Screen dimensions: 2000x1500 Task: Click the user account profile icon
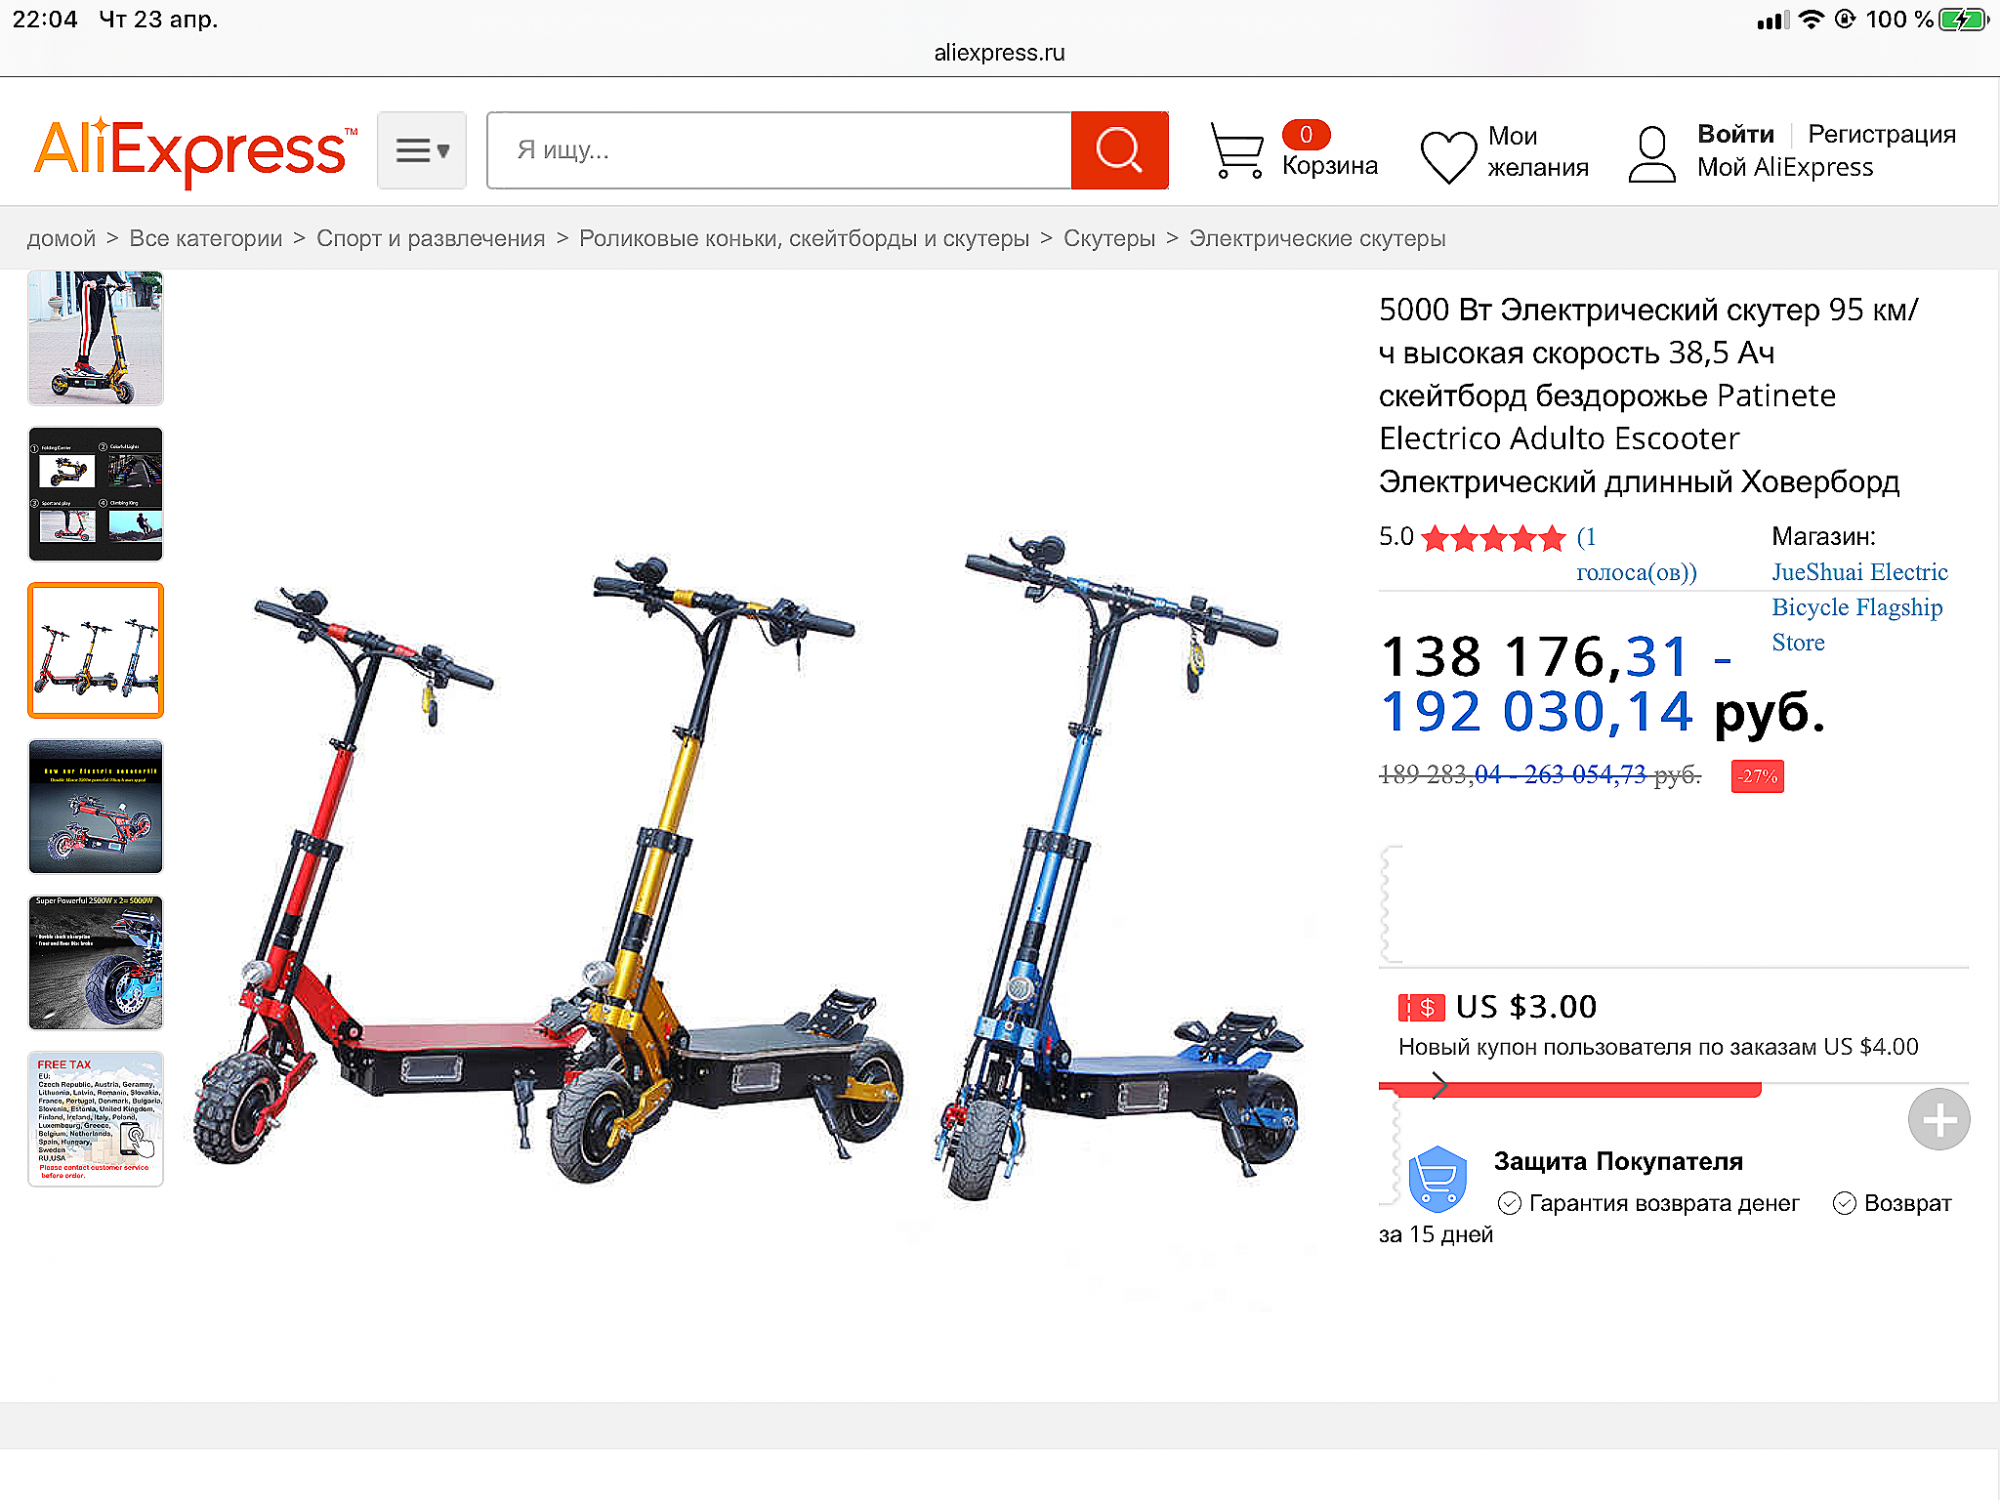(x=1652, y=154)
